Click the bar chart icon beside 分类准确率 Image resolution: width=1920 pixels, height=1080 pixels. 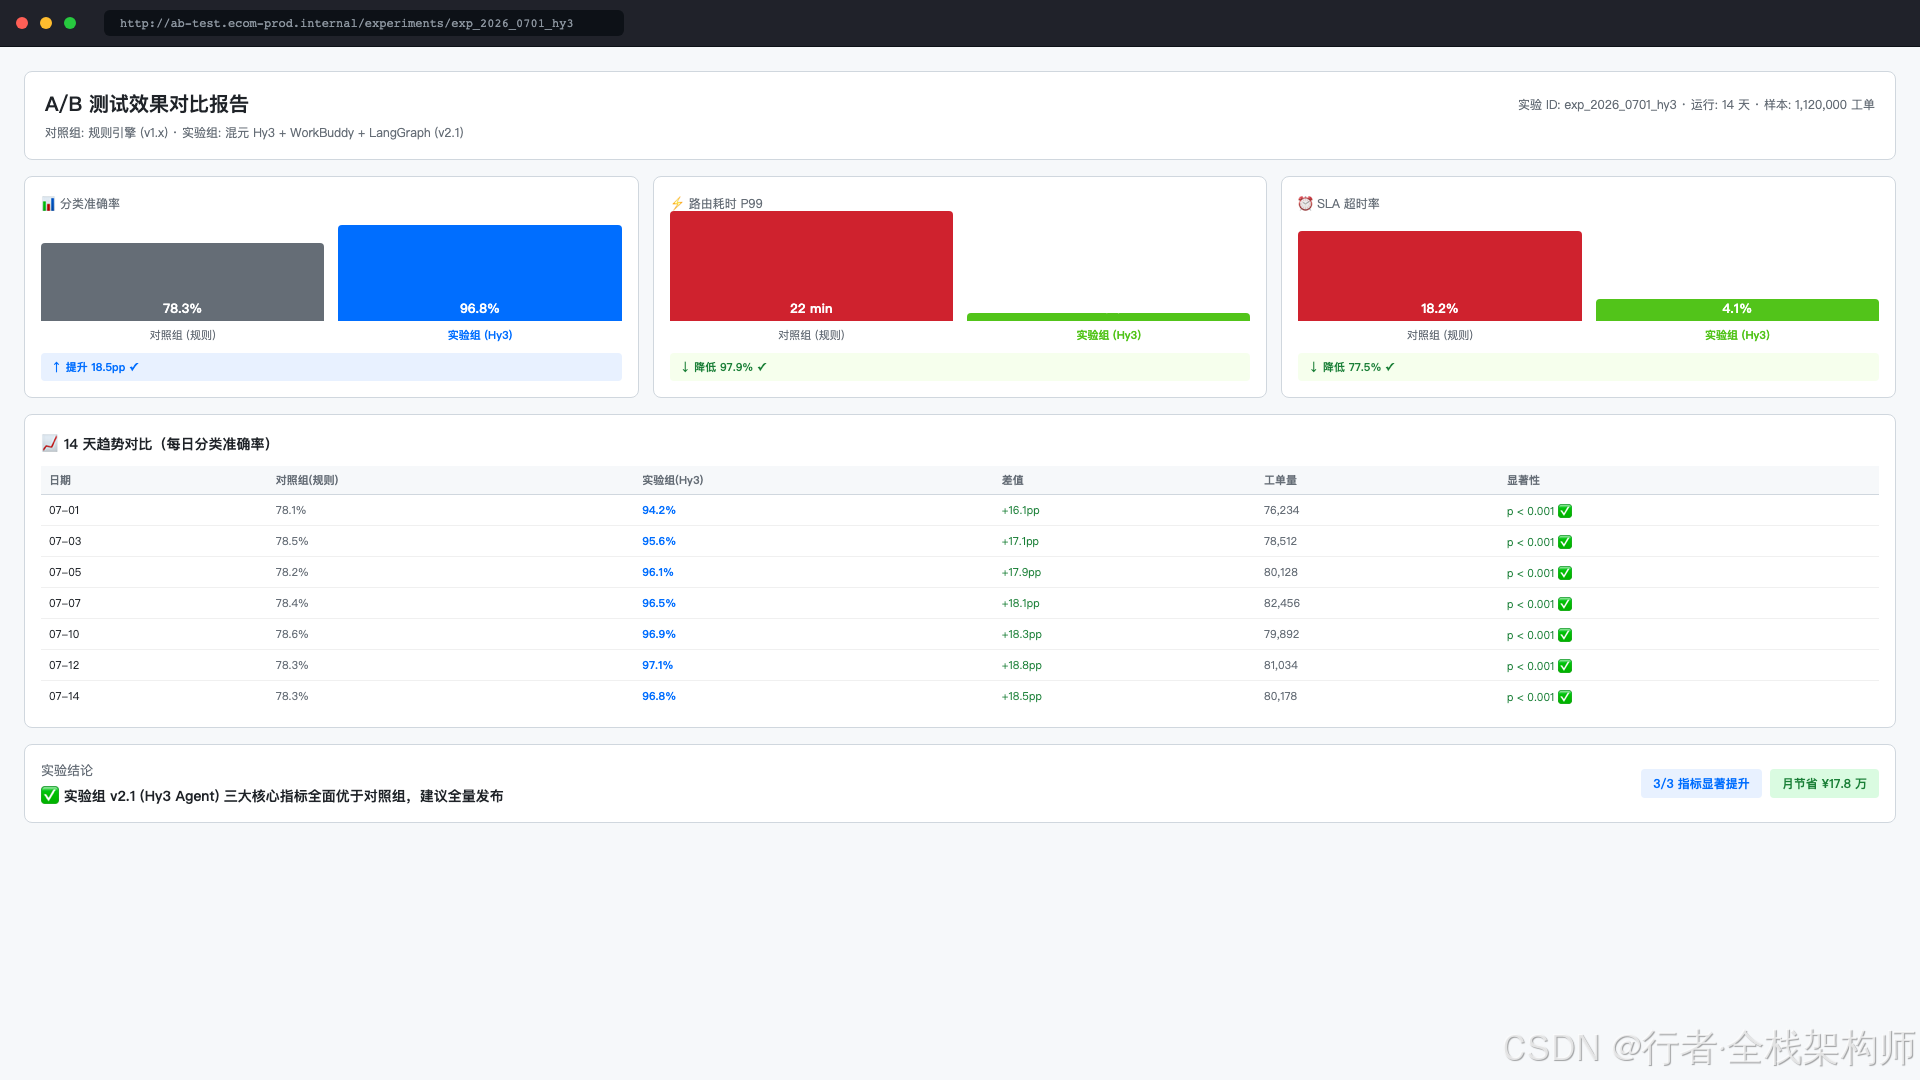click(48, 204)
